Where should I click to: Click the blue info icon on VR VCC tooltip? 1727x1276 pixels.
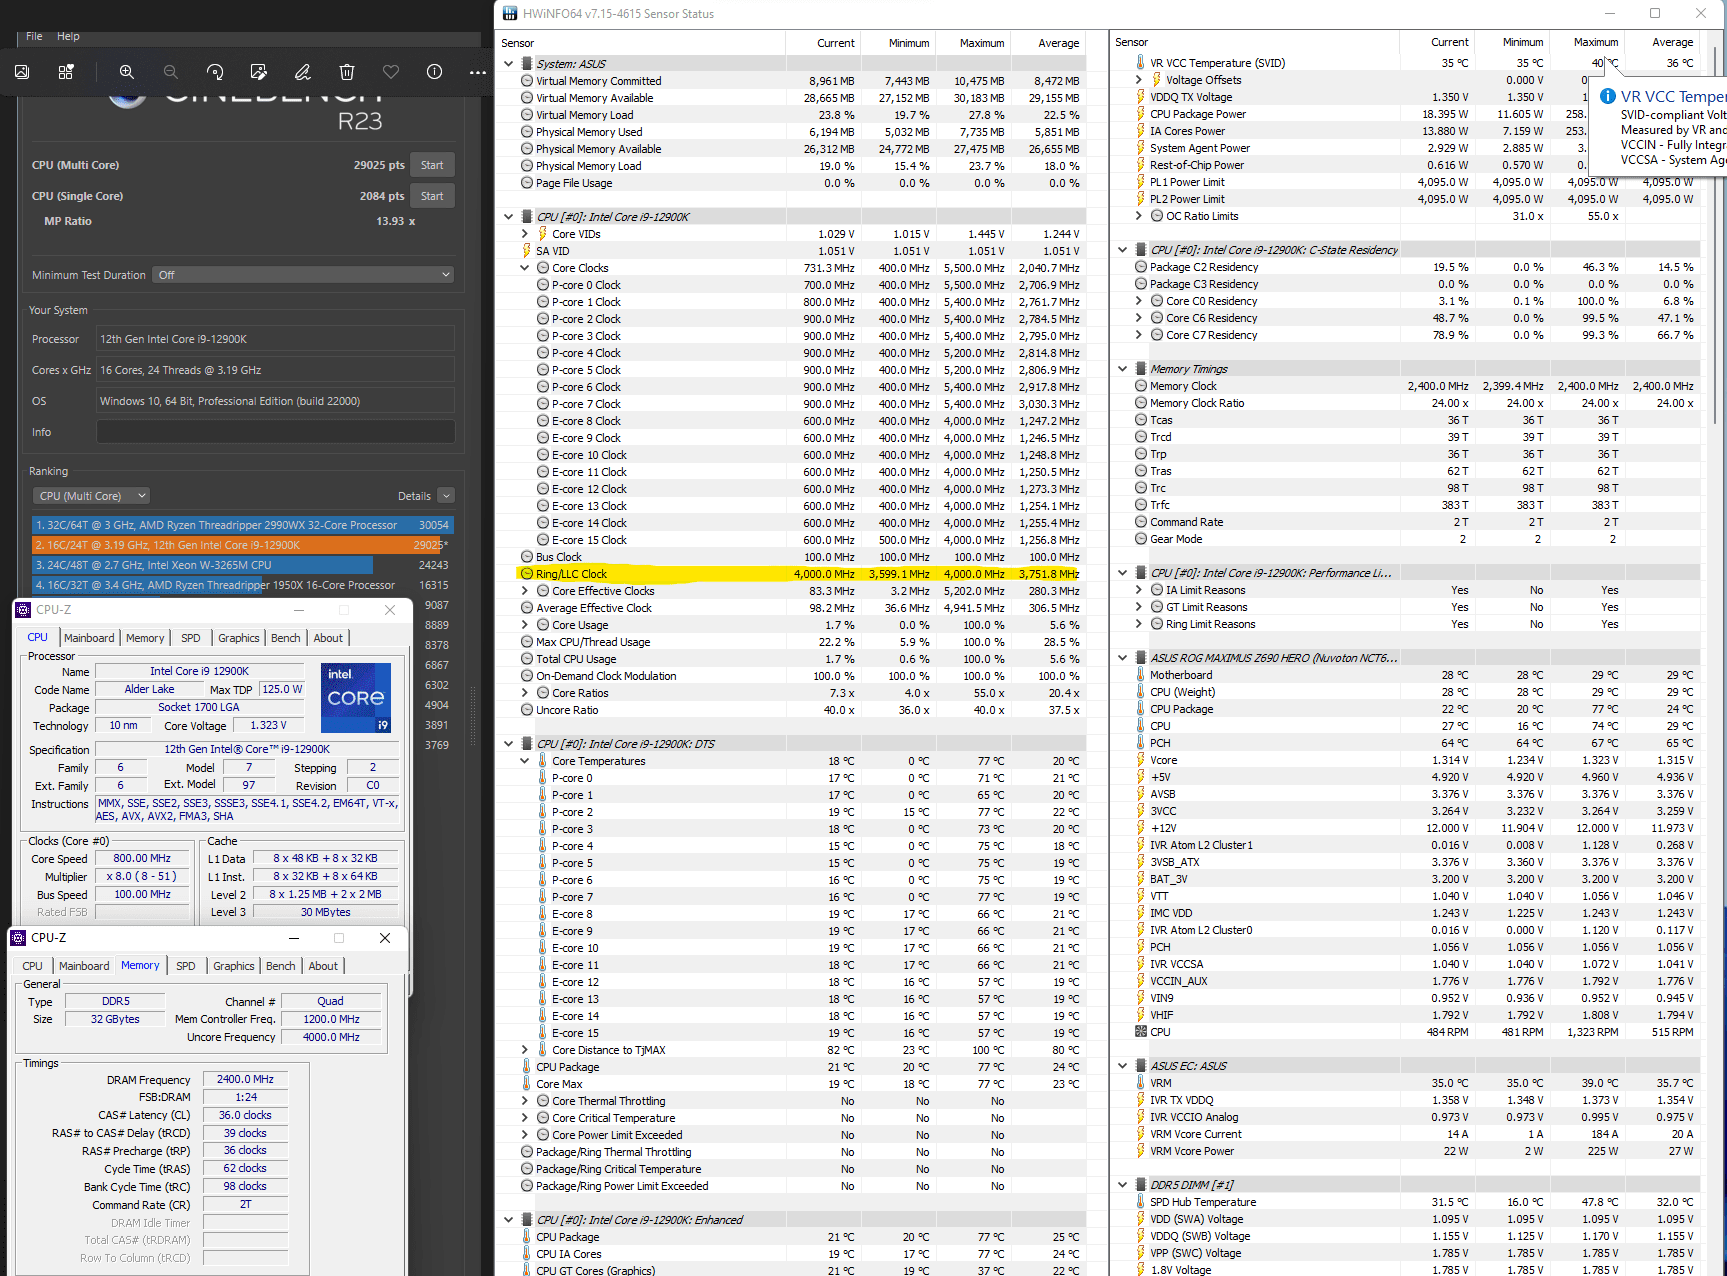click(x=1608, y=96)
